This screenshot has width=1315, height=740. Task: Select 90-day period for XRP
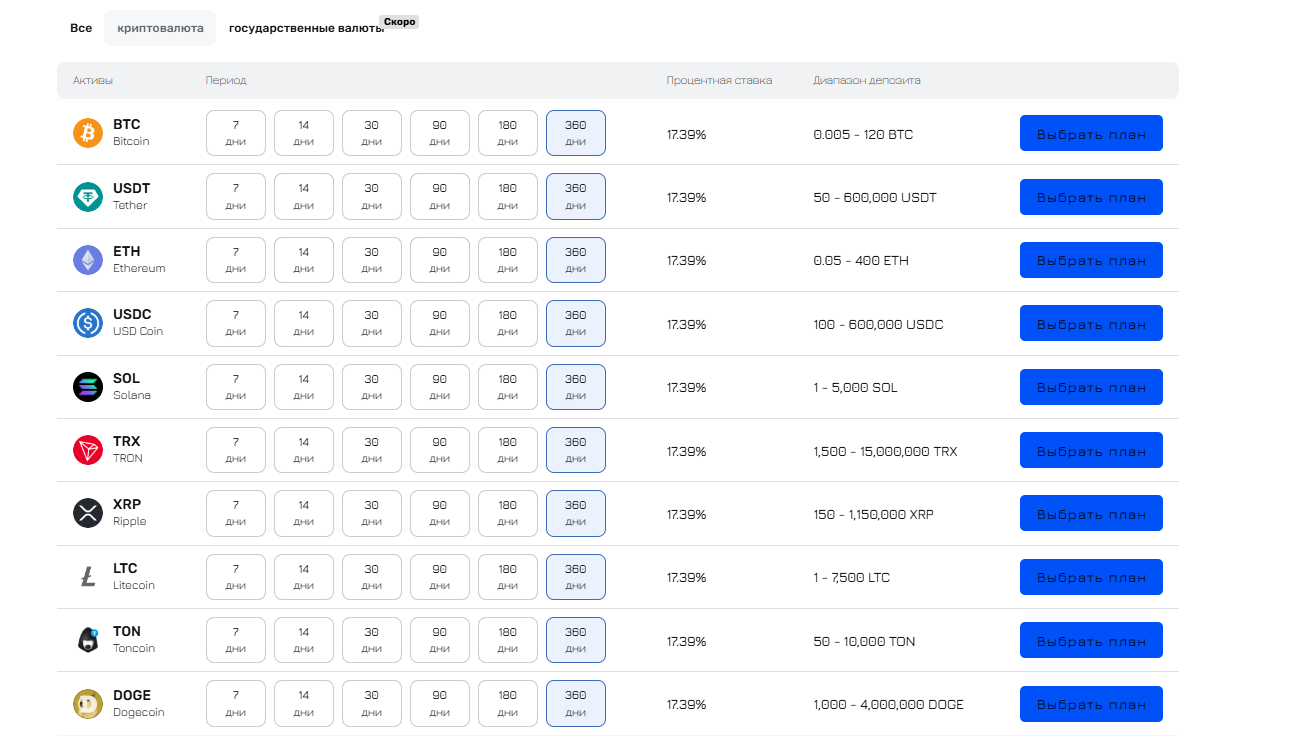click(440, 514)
